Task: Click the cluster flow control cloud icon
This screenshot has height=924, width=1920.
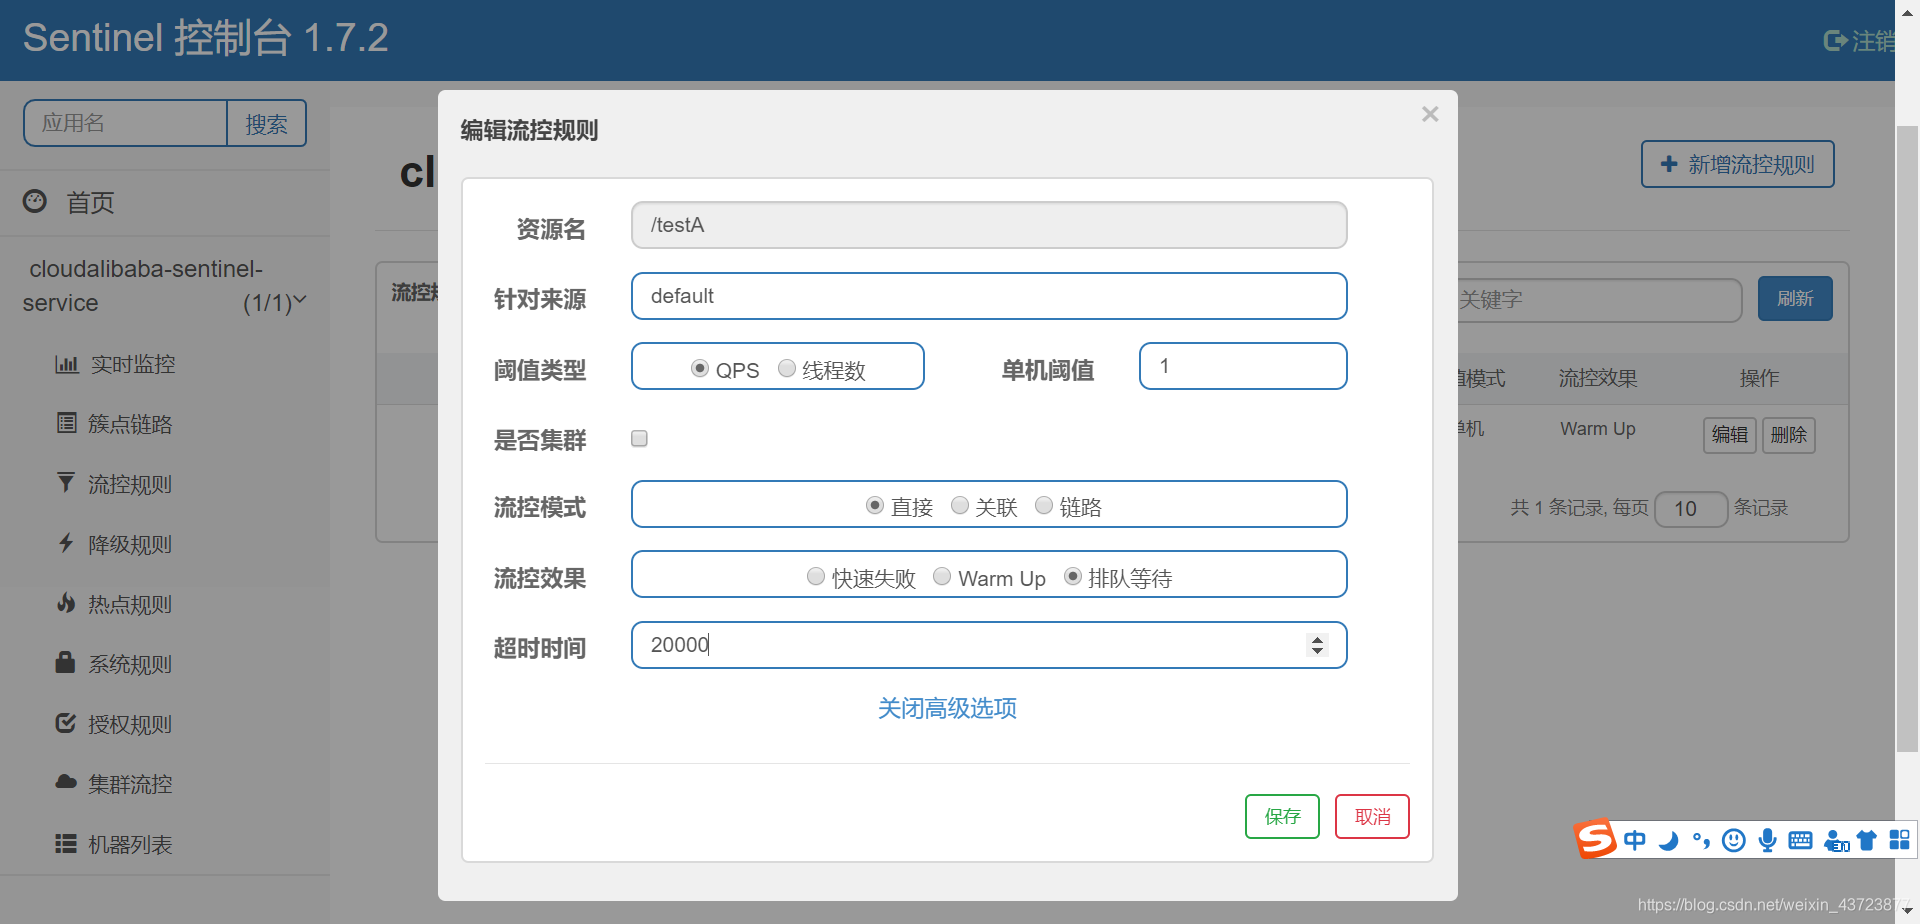Action: pos(66,782)
